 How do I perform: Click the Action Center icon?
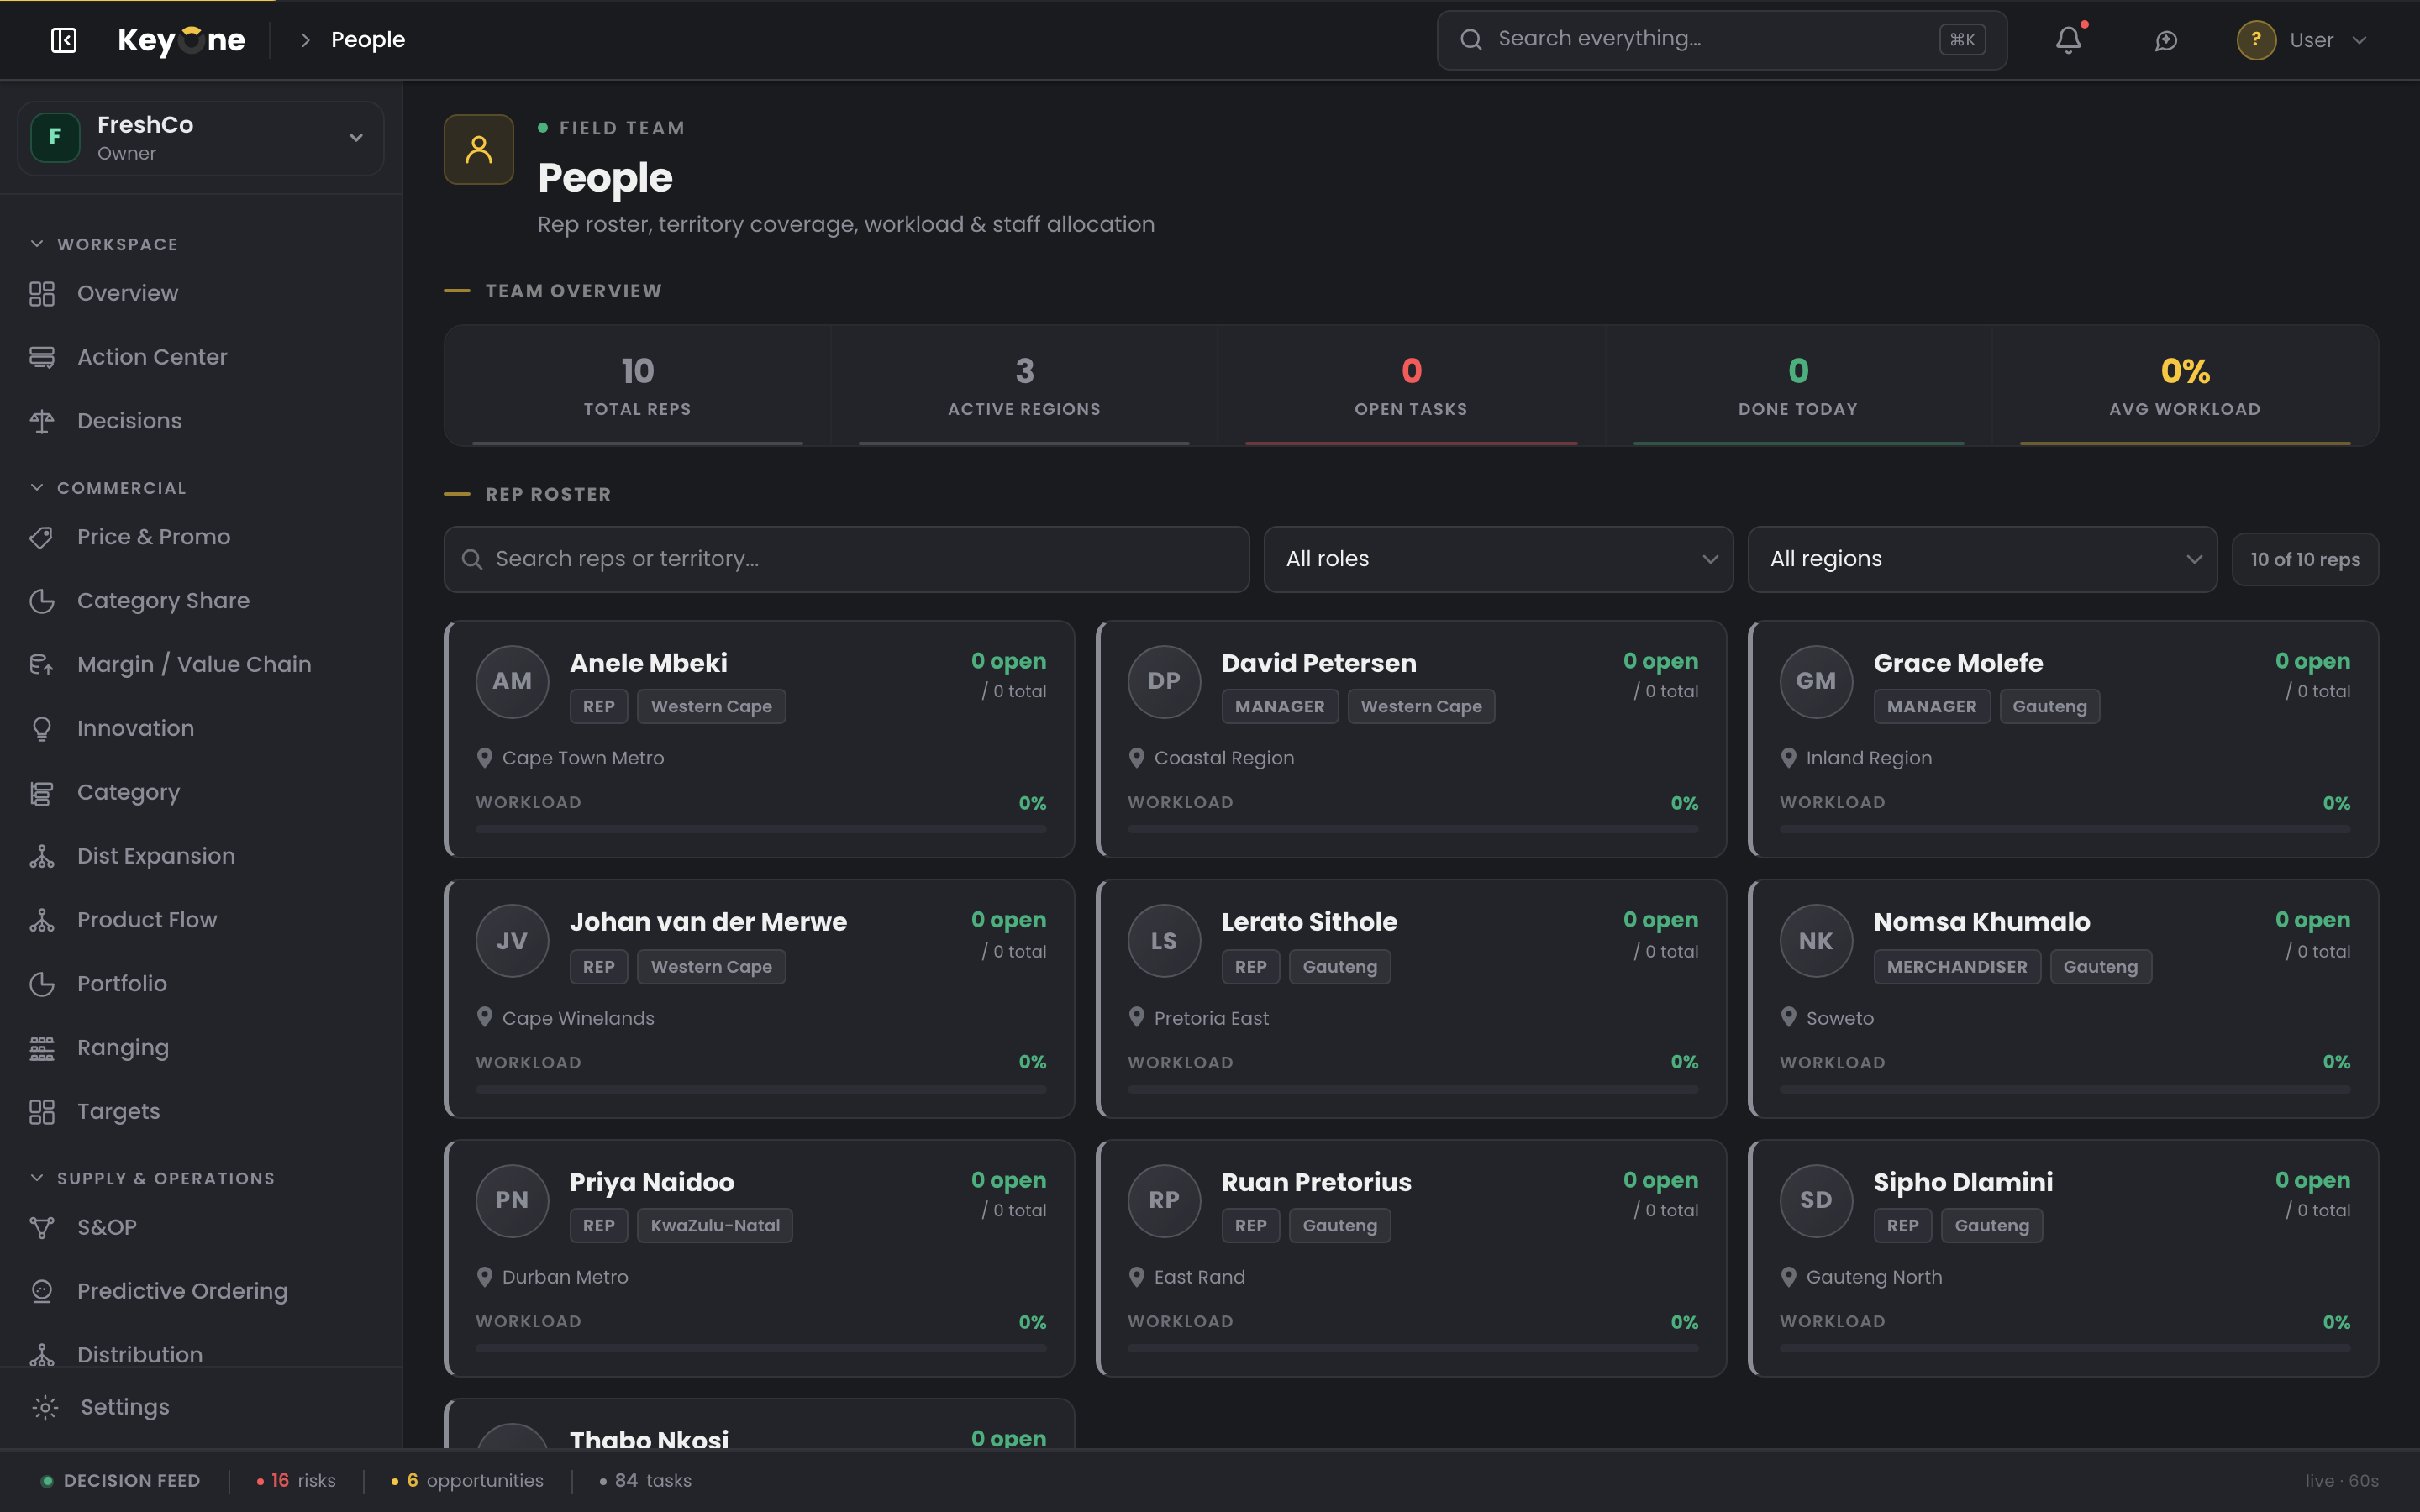42,357
